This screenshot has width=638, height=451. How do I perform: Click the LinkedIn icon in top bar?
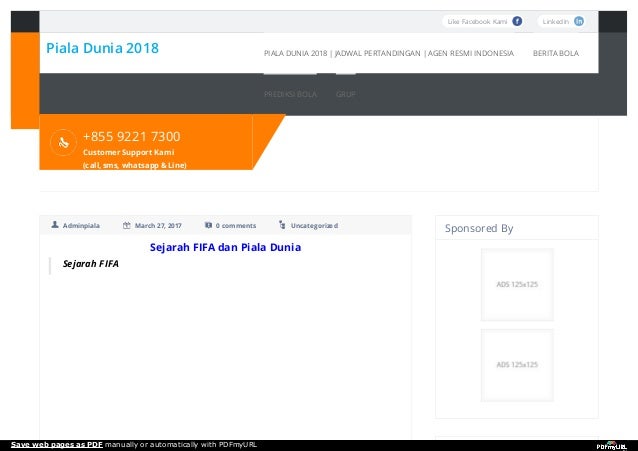click(x=579, y=21)
